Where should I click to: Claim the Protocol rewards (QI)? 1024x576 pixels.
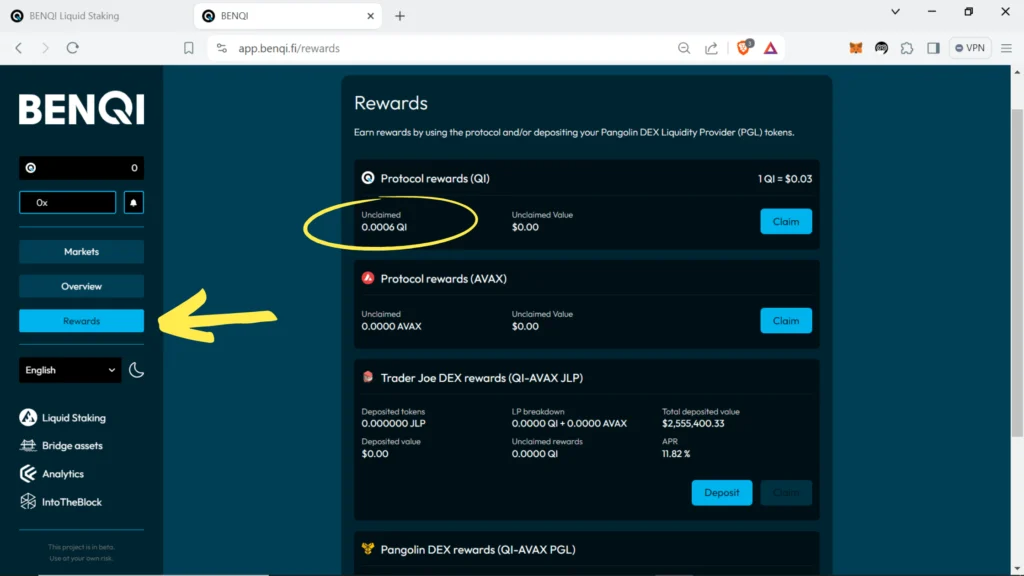tap(786, 221)
